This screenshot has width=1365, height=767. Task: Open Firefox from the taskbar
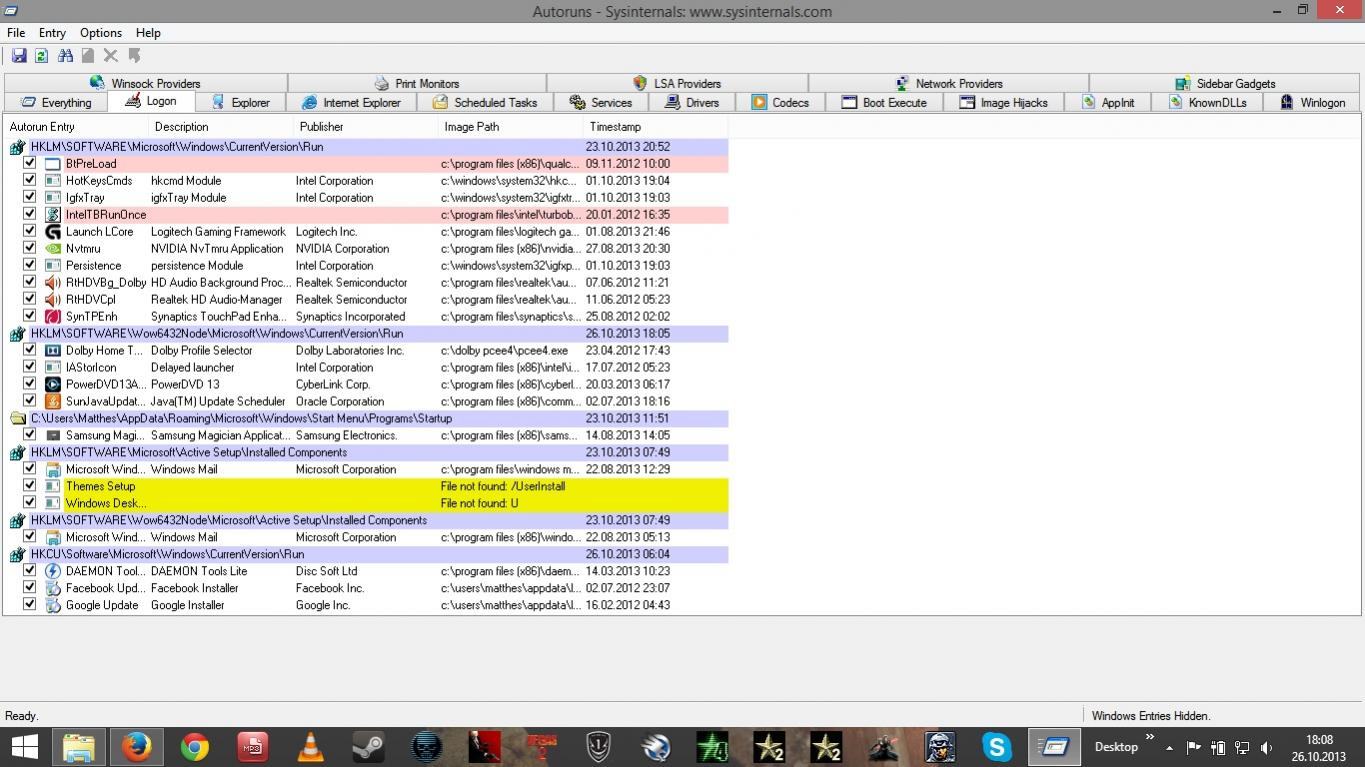click(x=136, y=747)
